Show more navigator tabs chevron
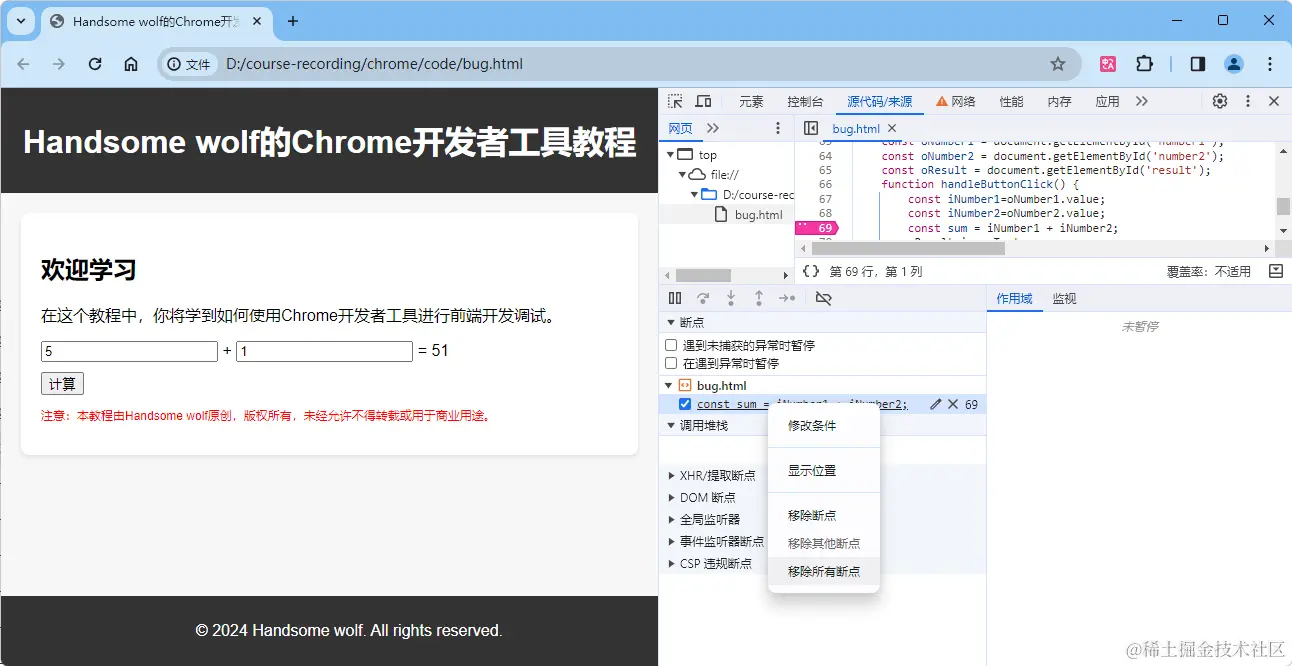The height and width of the screenshot is (666, 1292). [713, 128]
